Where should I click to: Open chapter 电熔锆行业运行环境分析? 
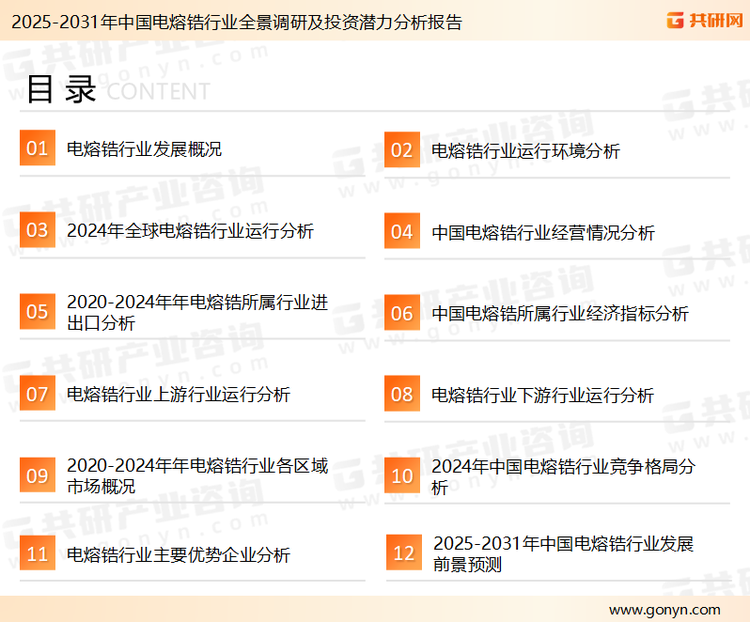(525, 151)
